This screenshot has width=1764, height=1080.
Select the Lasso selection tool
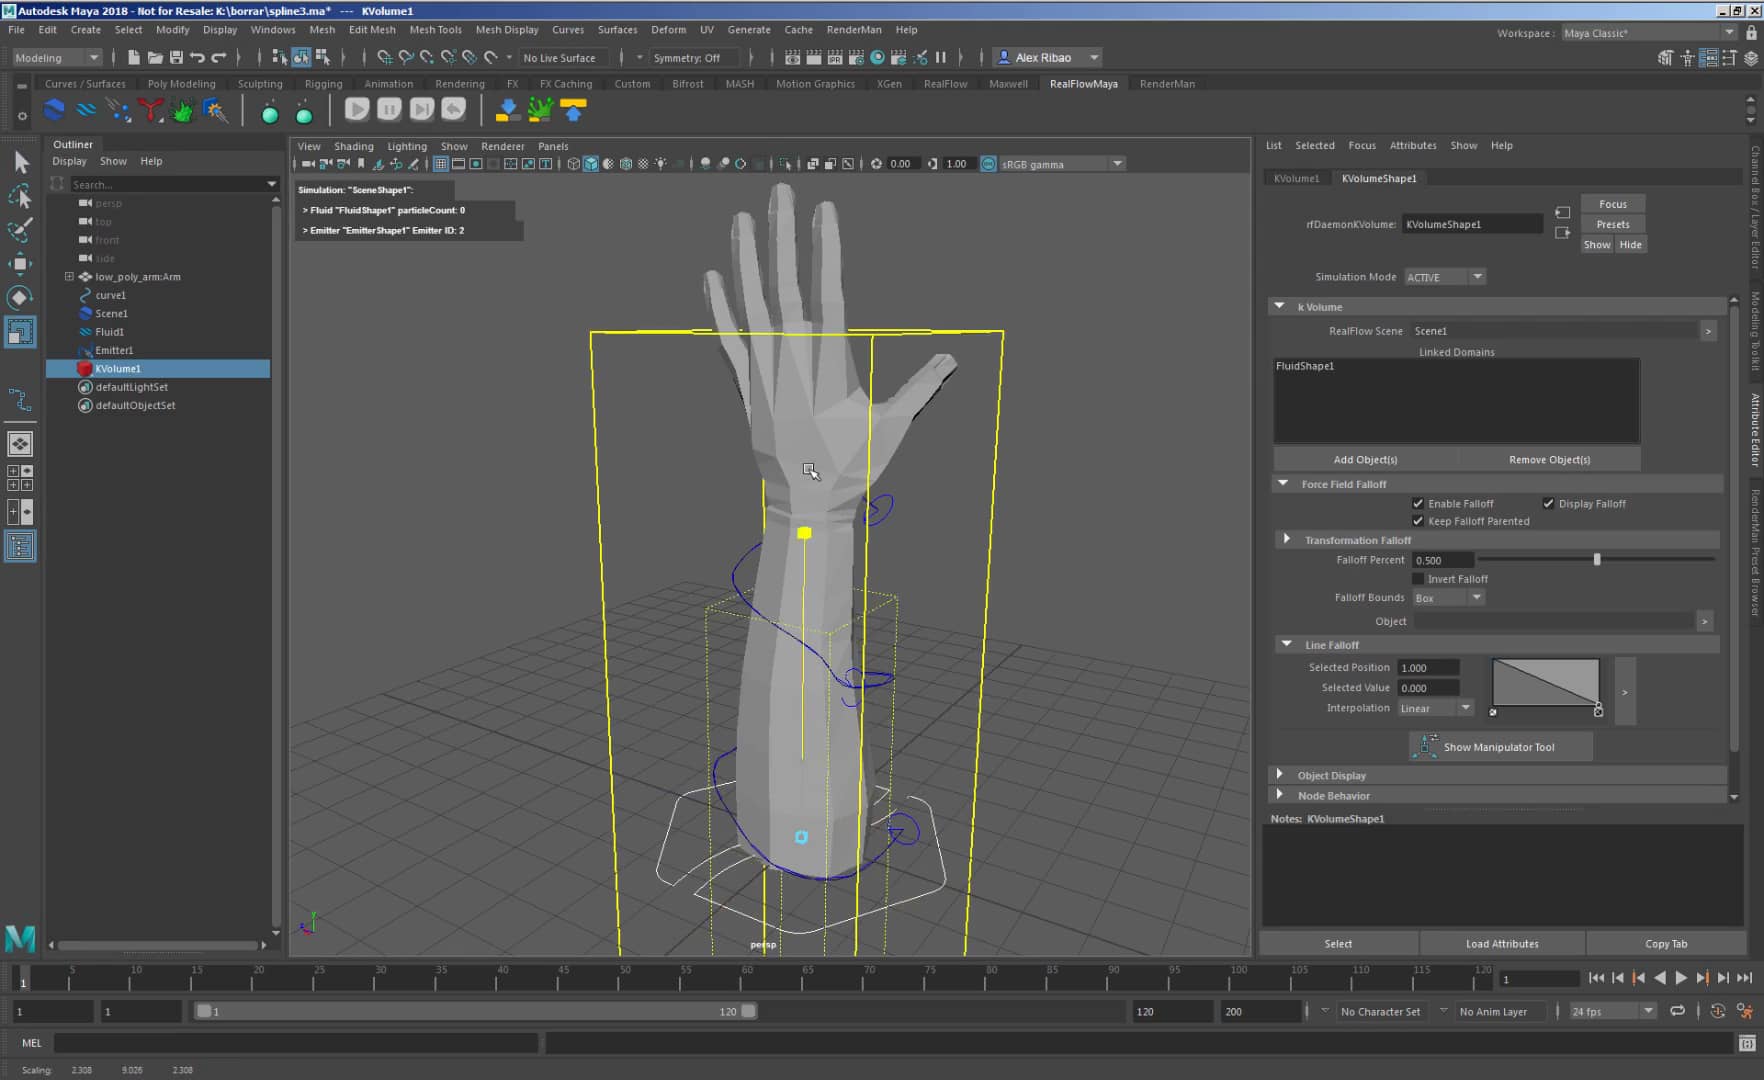point(20,197)
